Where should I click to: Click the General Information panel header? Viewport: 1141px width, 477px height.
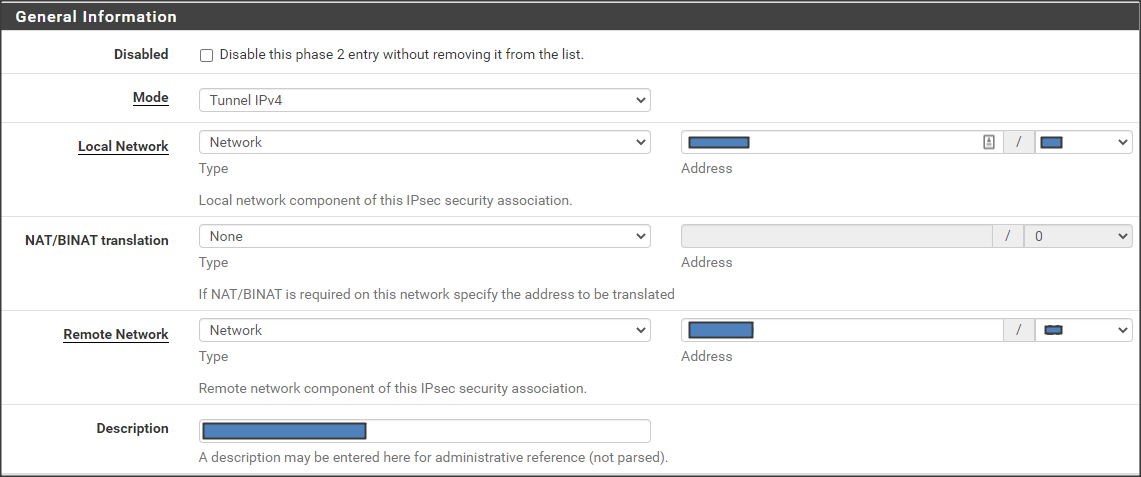[96, 17]
